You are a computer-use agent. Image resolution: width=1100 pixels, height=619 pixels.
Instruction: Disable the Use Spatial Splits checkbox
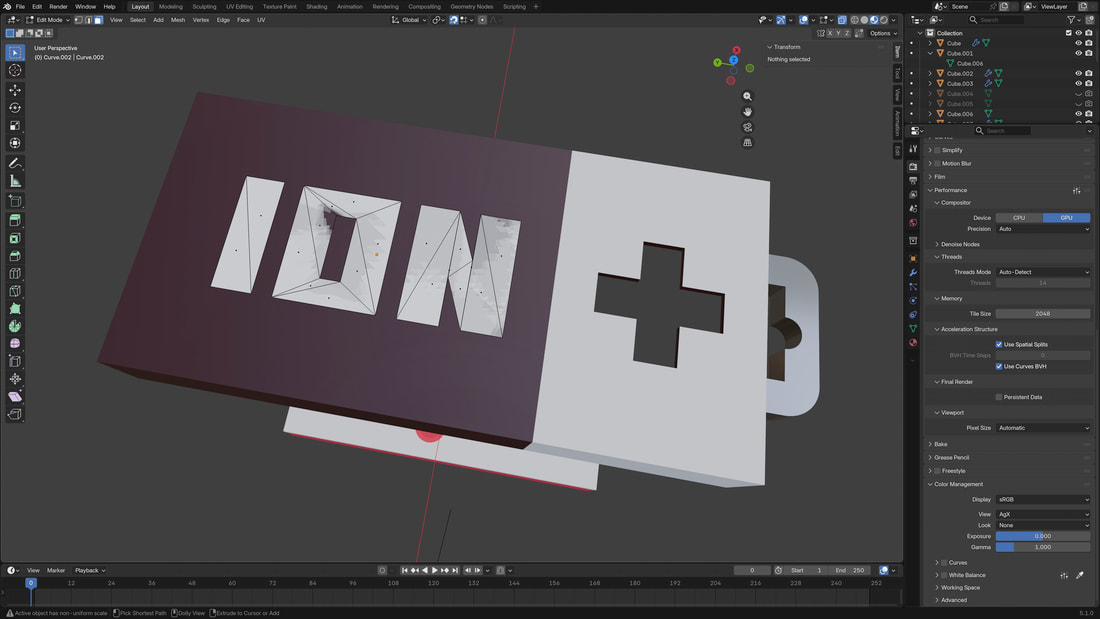[999, 344]
